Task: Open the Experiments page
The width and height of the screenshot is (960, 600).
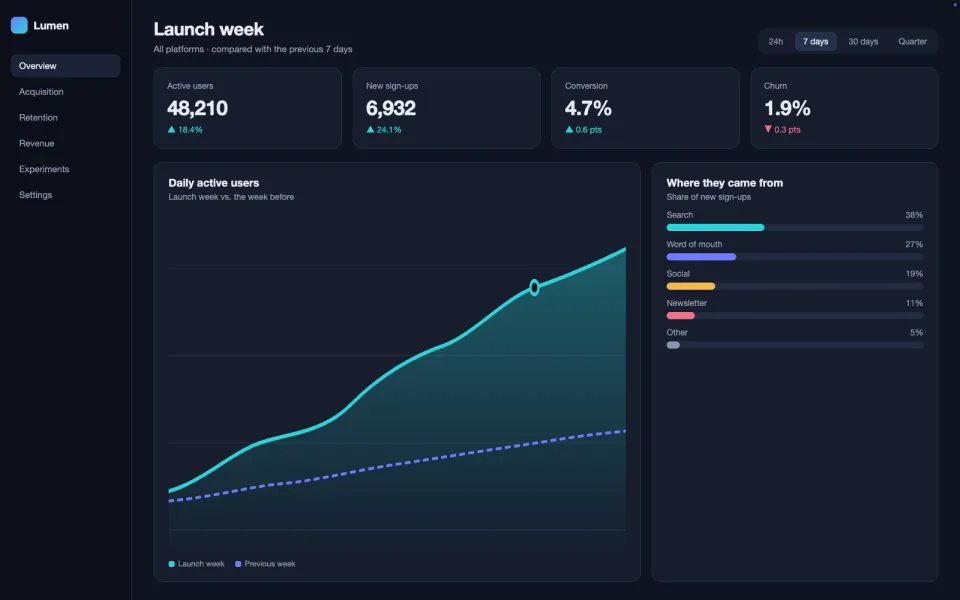Action: [x=66, y=168]
